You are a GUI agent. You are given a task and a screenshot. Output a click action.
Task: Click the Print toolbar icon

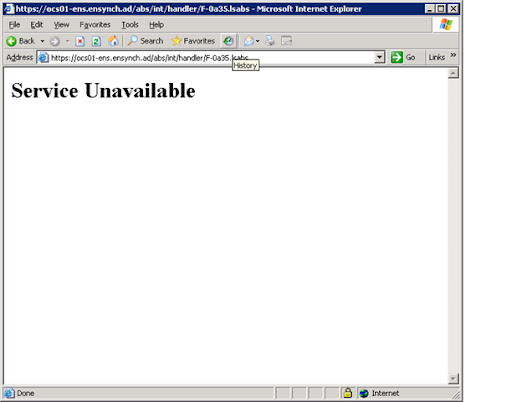pyautogui.click(x=270, y=41)
